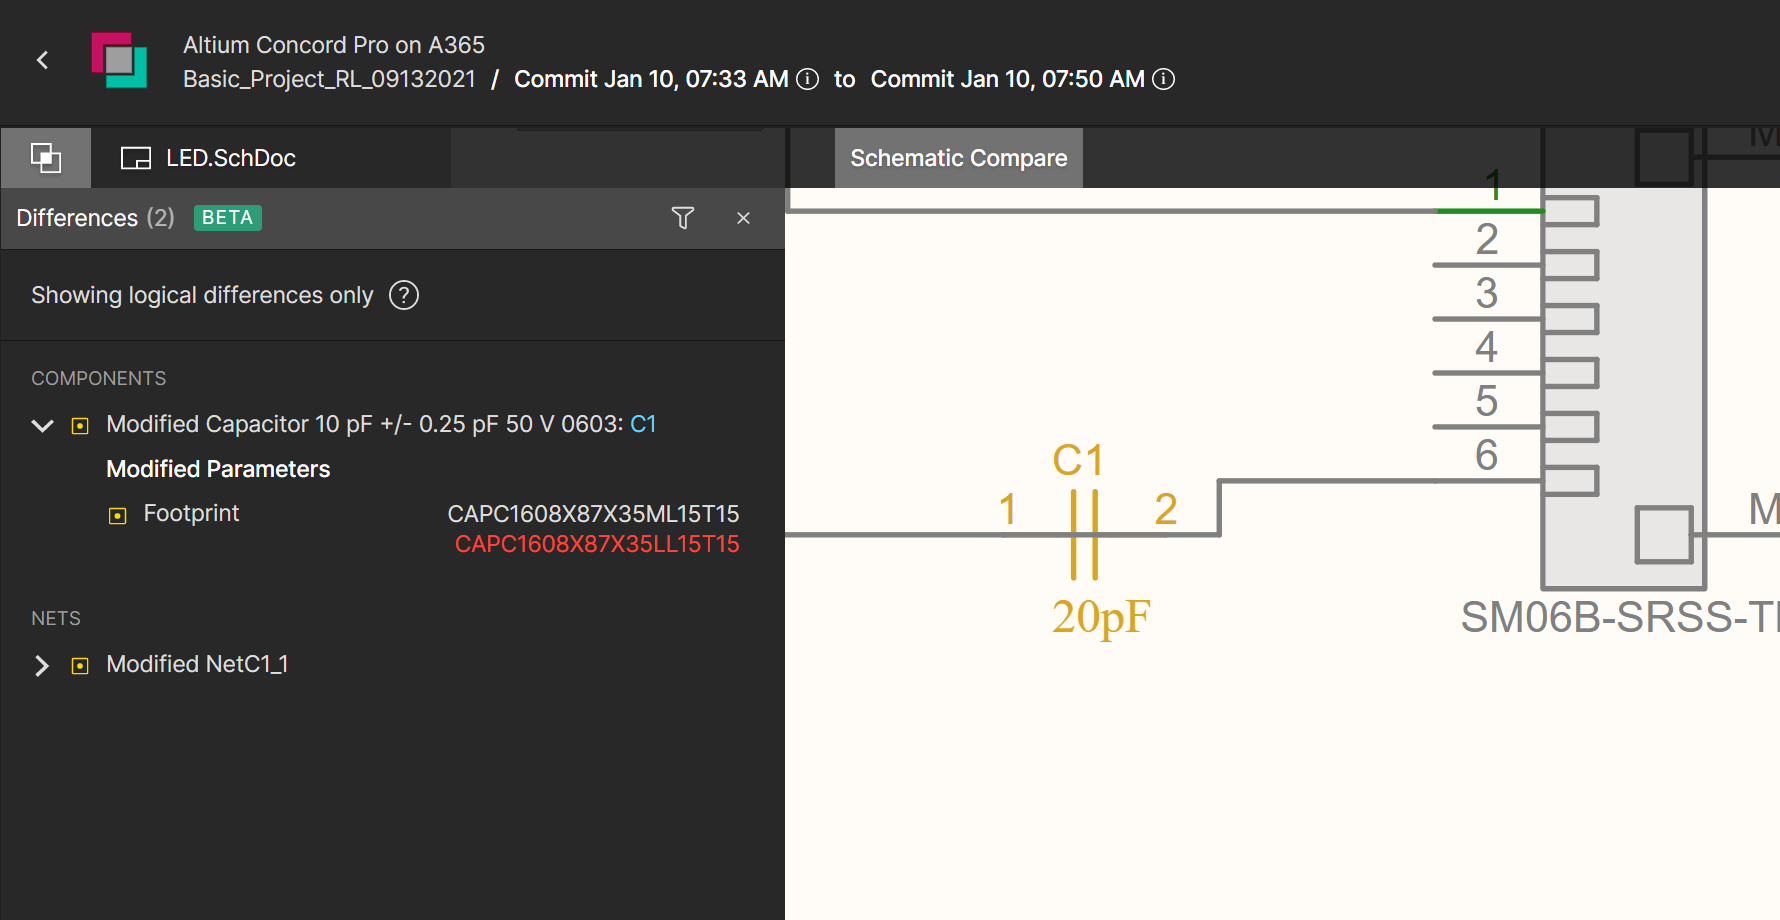Close the Differences panel
The width and height of the screenshot is (1780, 920).
[743, 218]
